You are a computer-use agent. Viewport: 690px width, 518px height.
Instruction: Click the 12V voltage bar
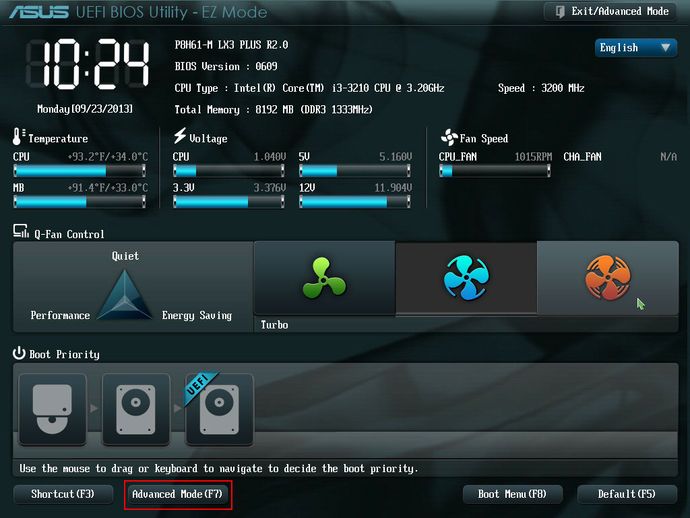[355, 202]
